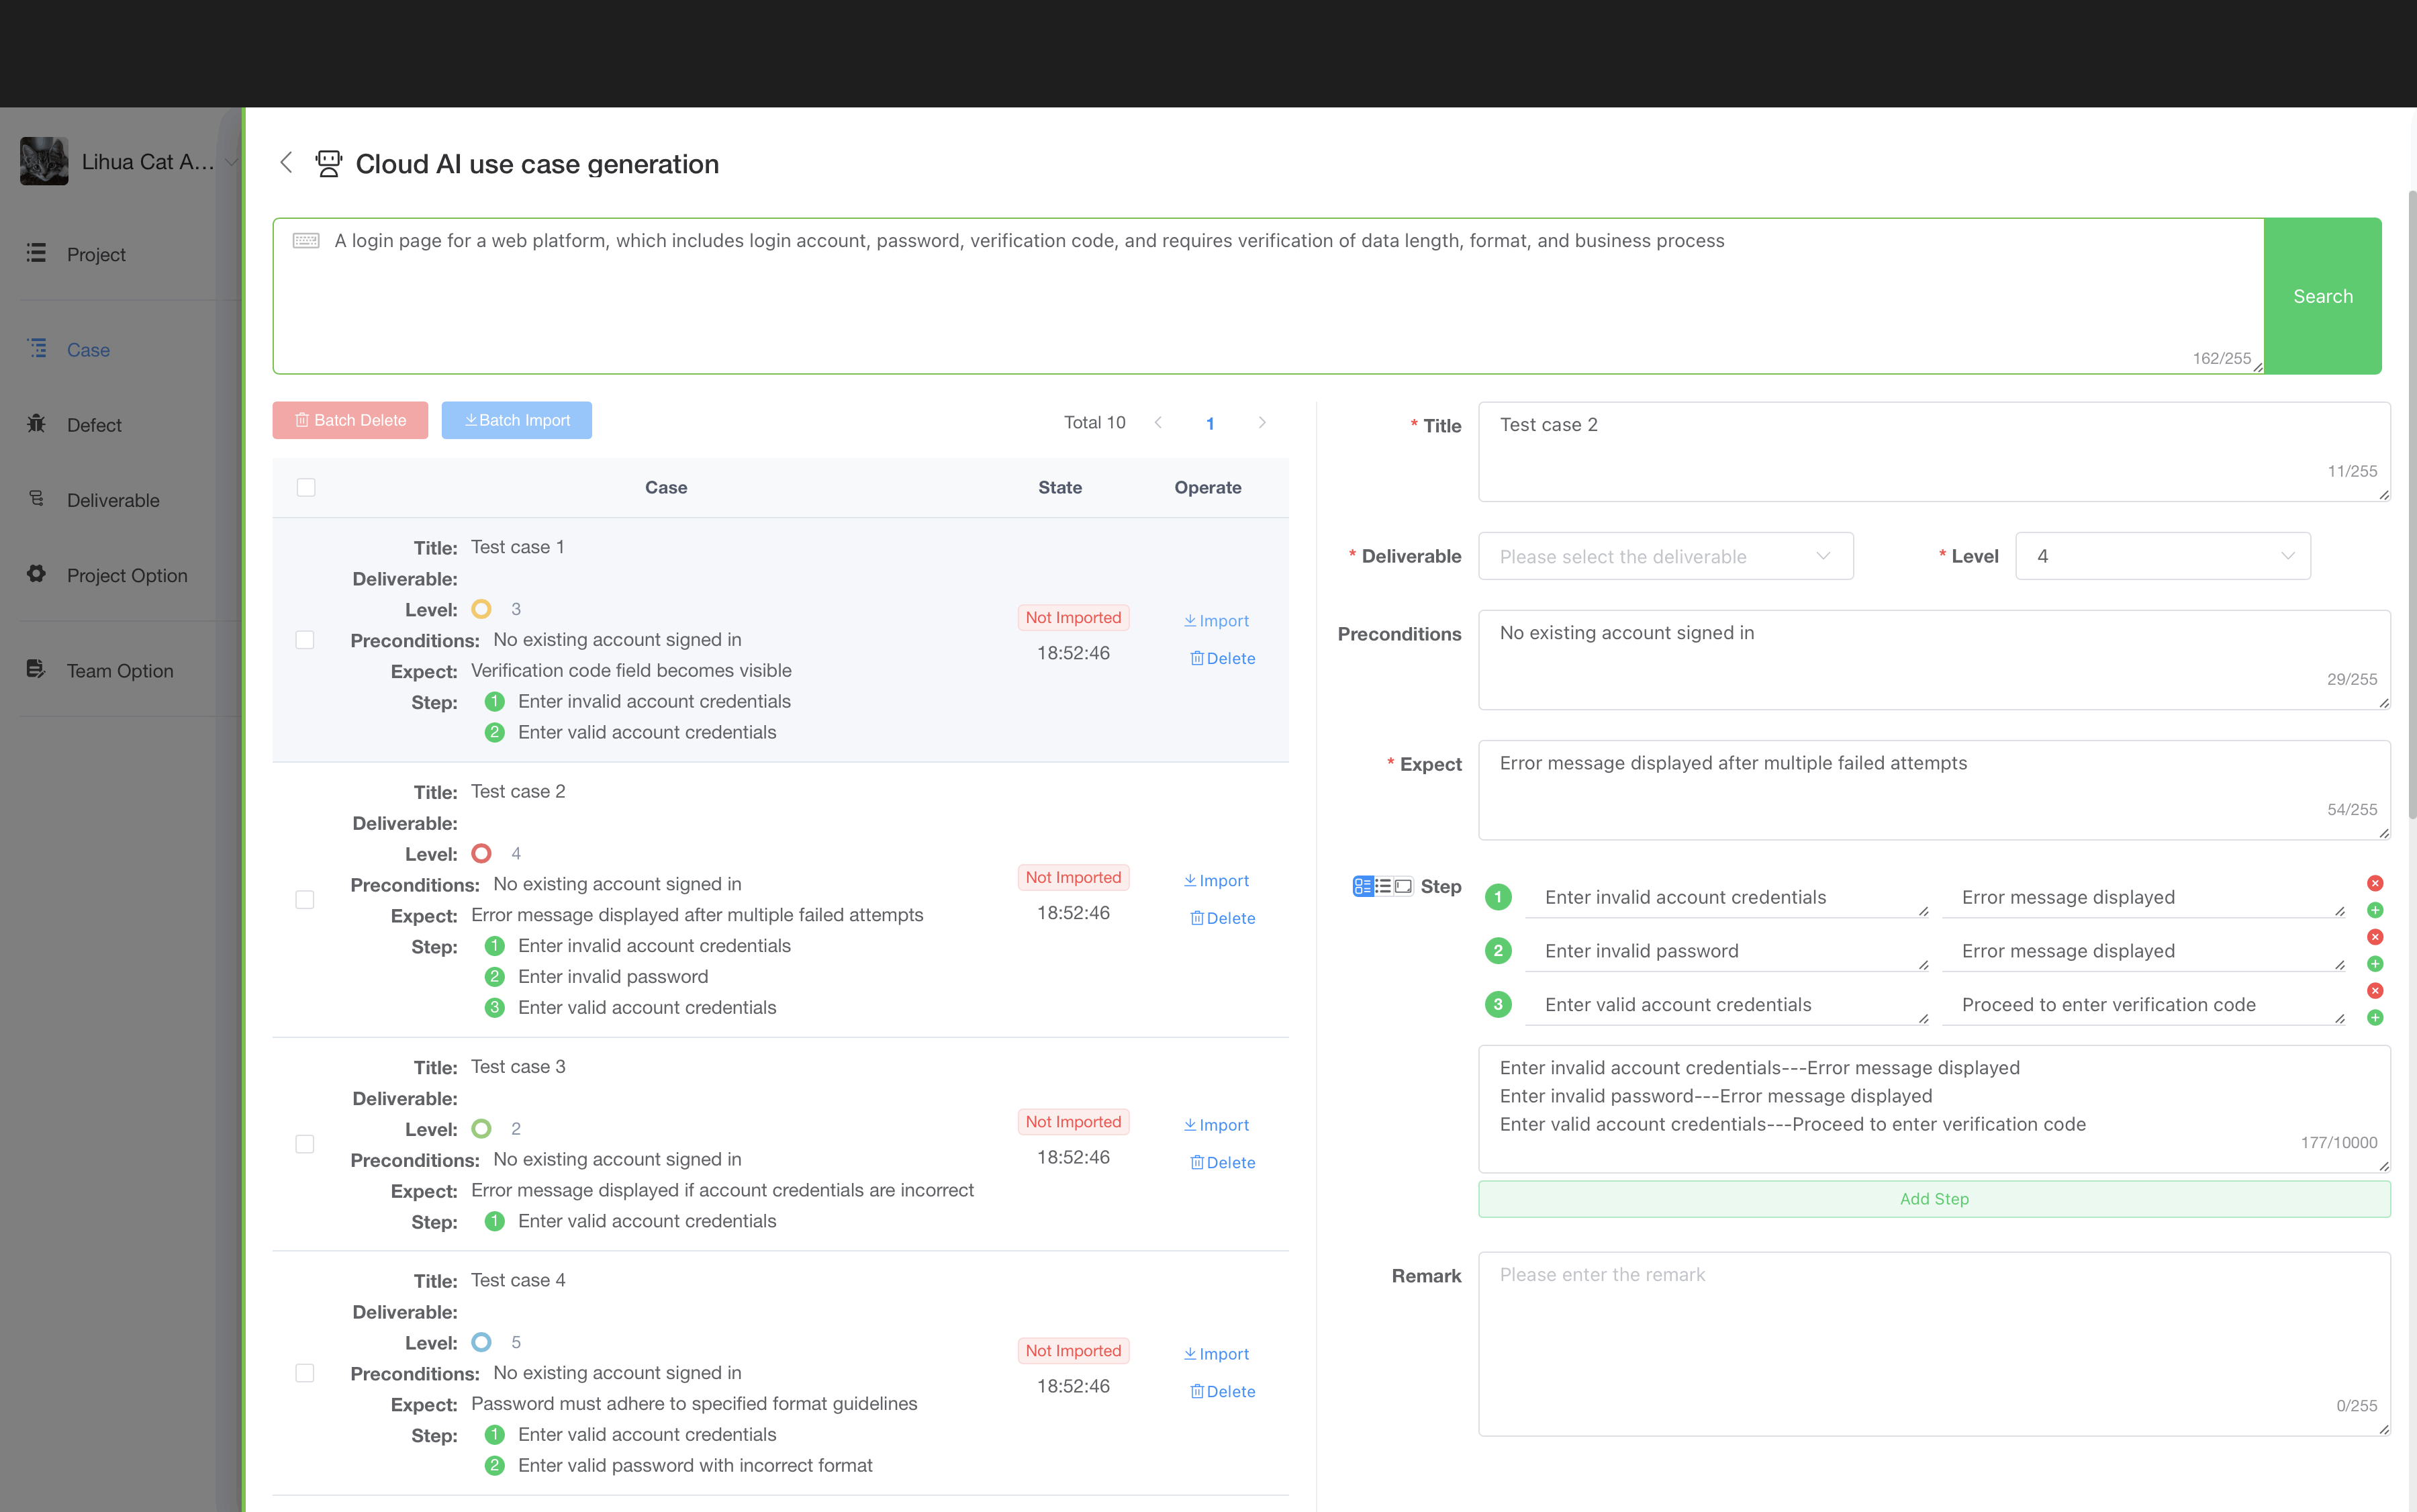This screenshot has height=1512, width=2417.
Task: Switch Step editor to plain list mode
Action: point(1384,886)
